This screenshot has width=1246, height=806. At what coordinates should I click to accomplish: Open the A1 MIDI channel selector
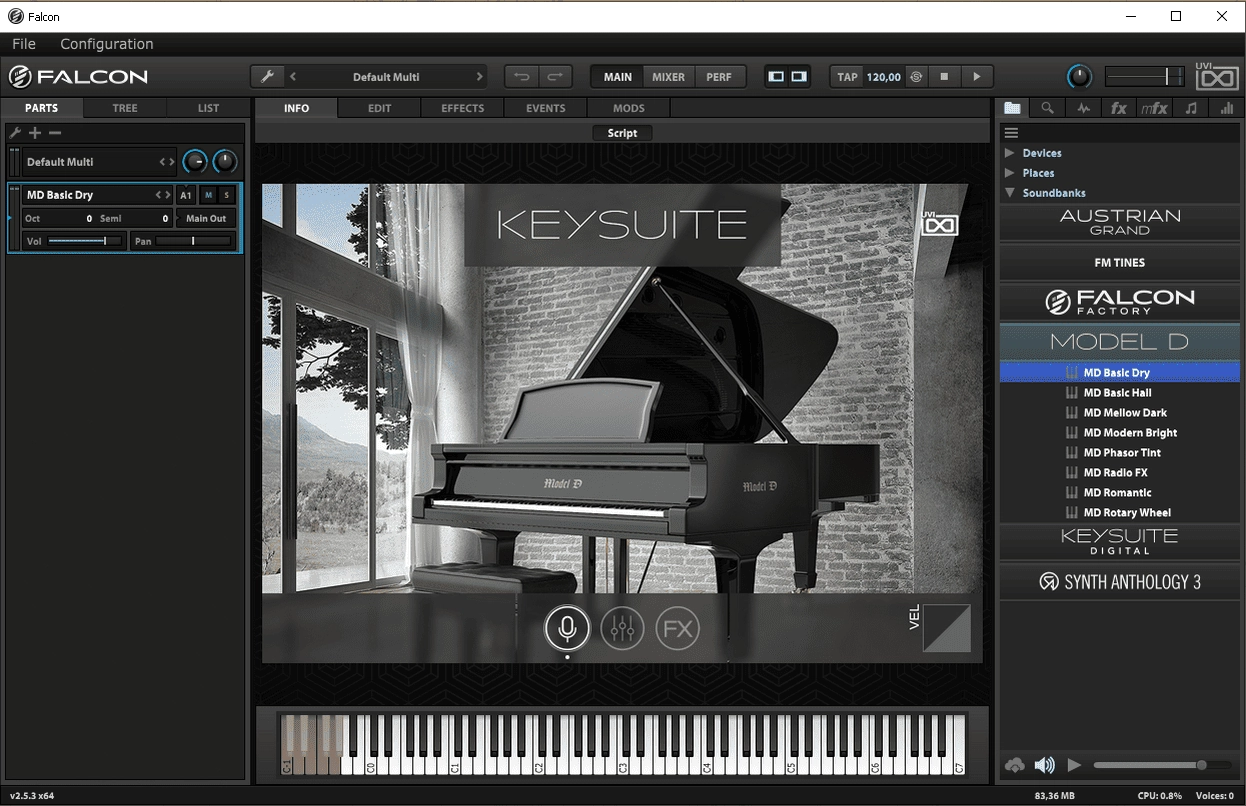tap(186, 195)
